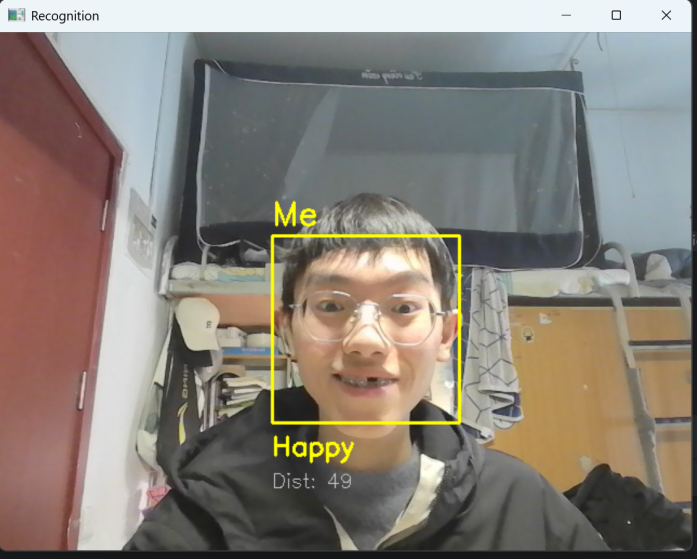Minimize the Recognition window
Viewport: 698px width, 560px height.
pos(566,16)
